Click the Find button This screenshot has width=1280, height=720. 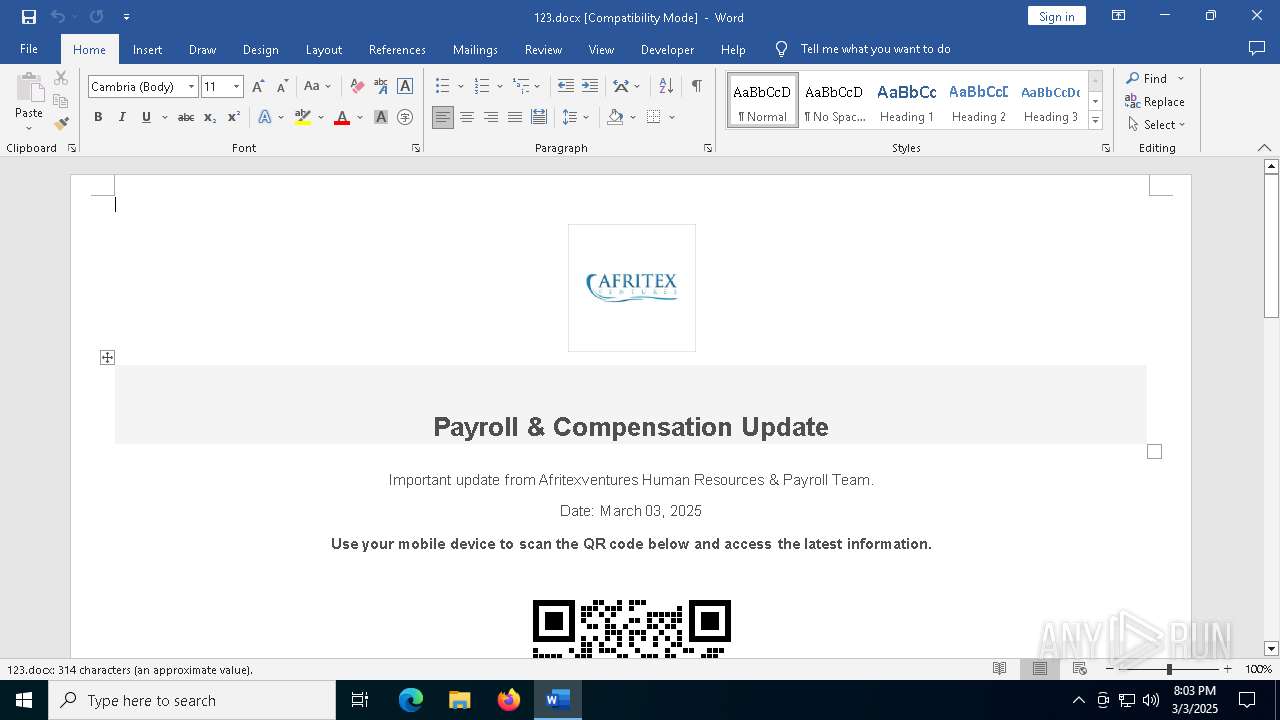(1147, 78)
